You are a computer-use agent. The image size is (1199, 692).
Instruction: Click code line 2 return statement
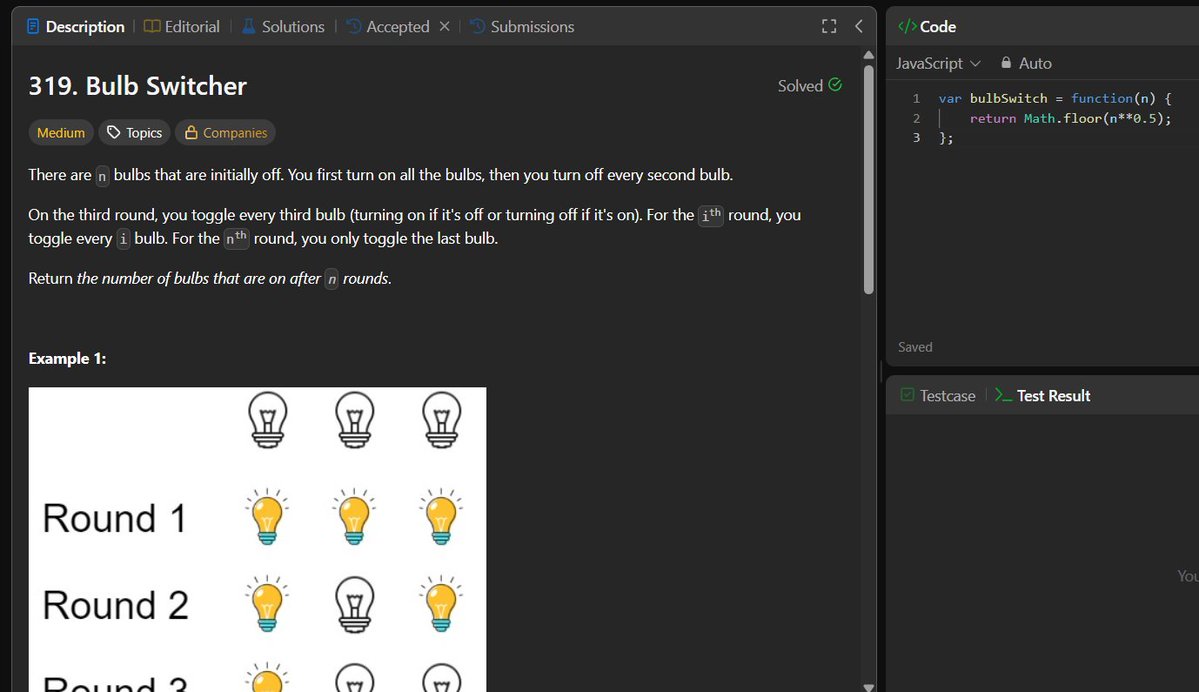(1070, 119)
